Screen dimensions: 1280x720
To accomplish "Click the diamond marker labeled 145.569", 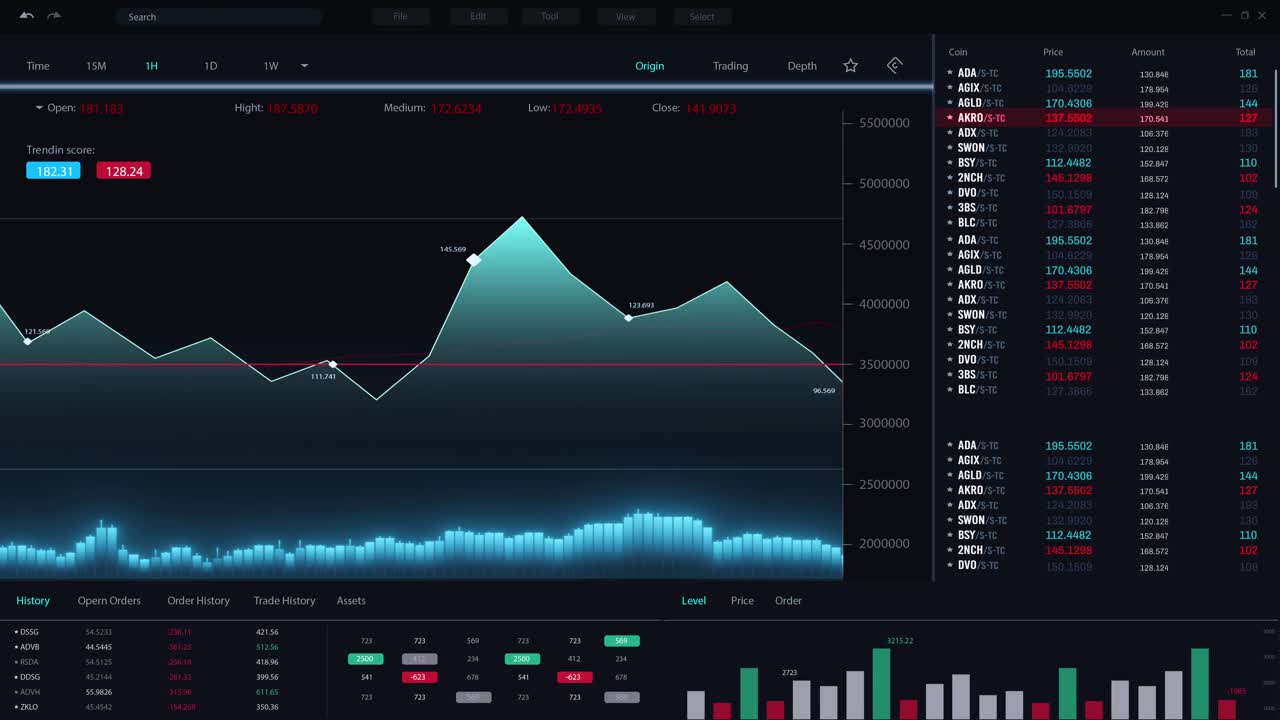I will tap(474, 260).
